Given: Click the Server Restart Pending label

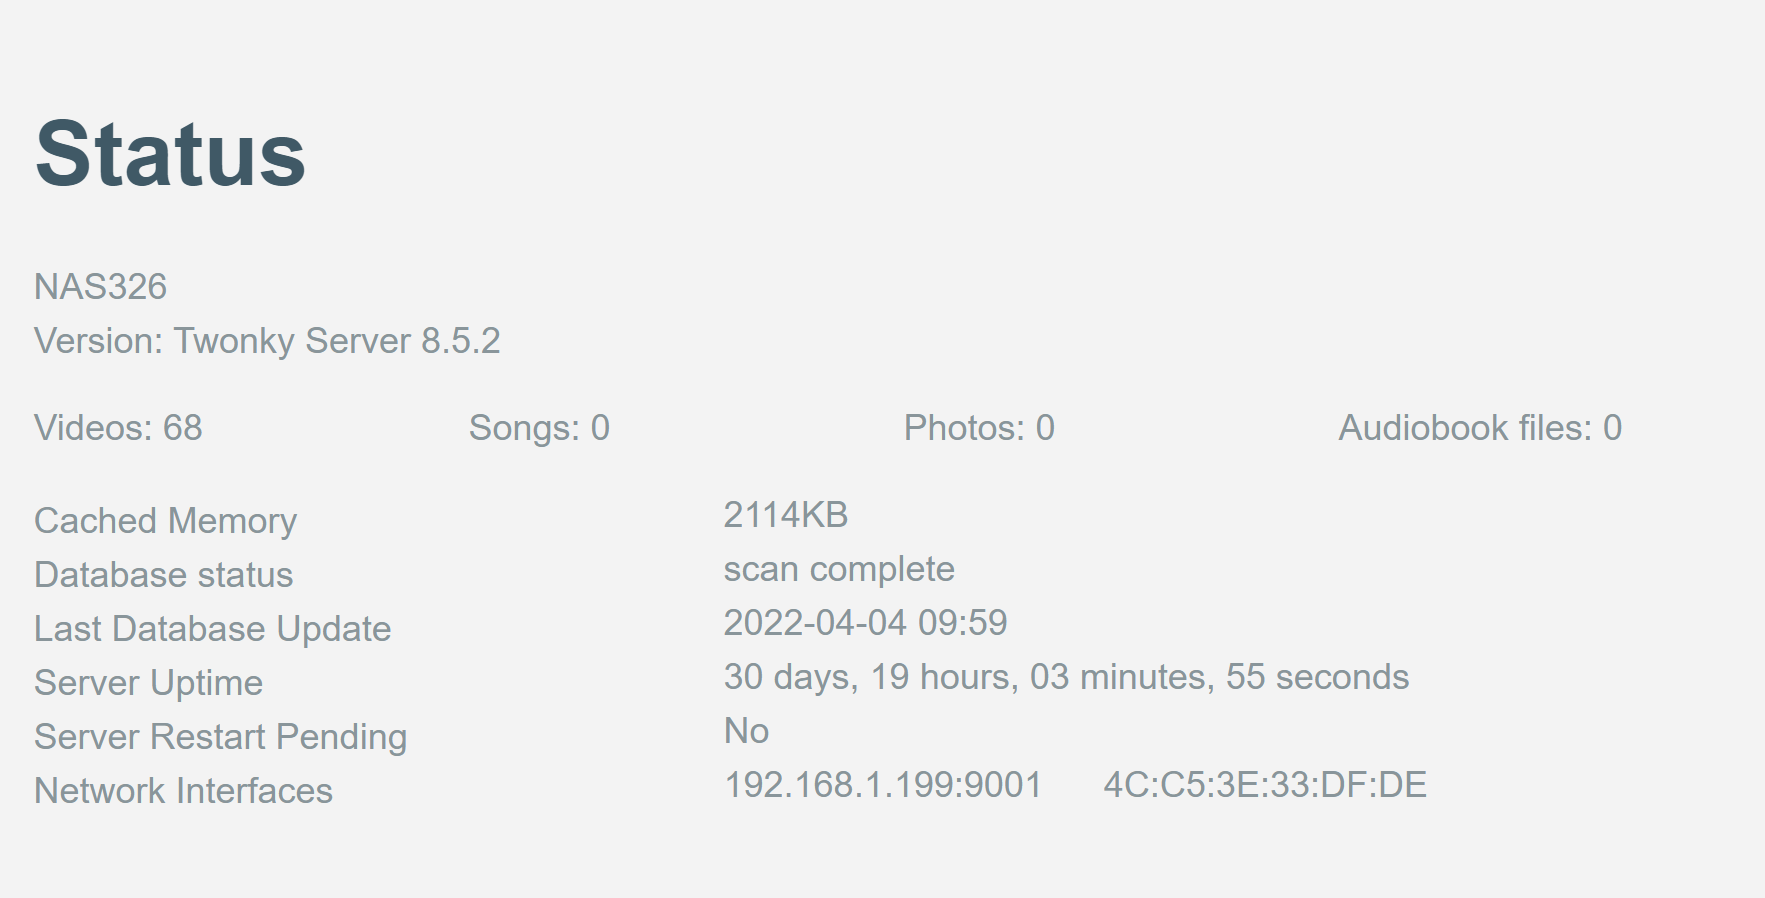Looking at the screenshot, I should [221, 737].
